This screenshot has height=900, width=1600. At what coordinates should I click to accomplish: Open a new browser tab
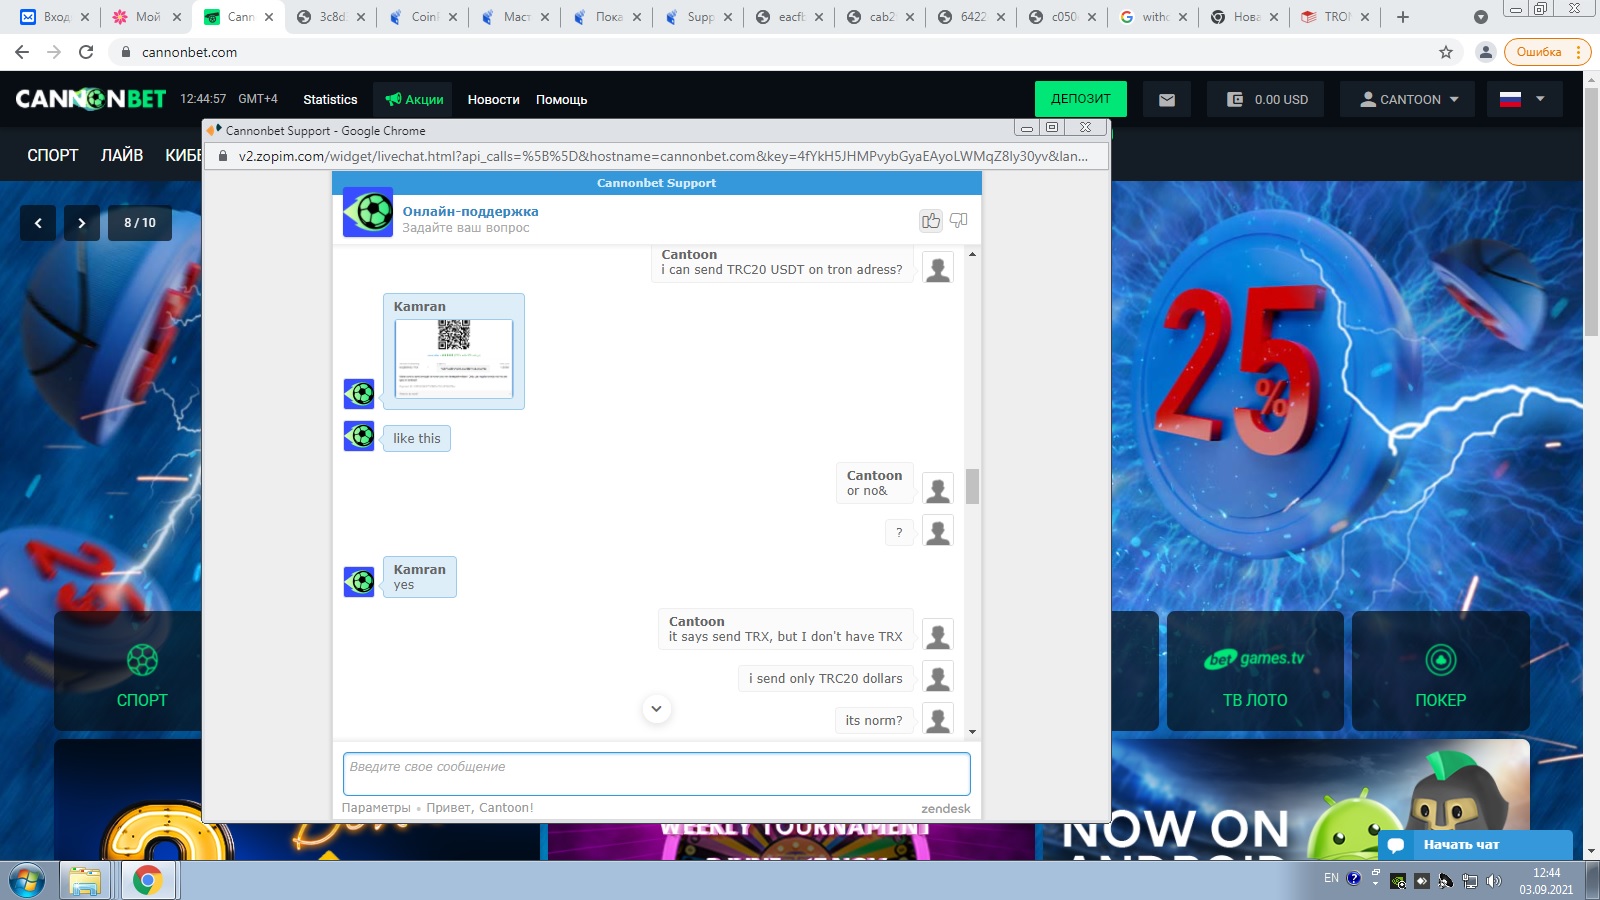[1403, 17]
